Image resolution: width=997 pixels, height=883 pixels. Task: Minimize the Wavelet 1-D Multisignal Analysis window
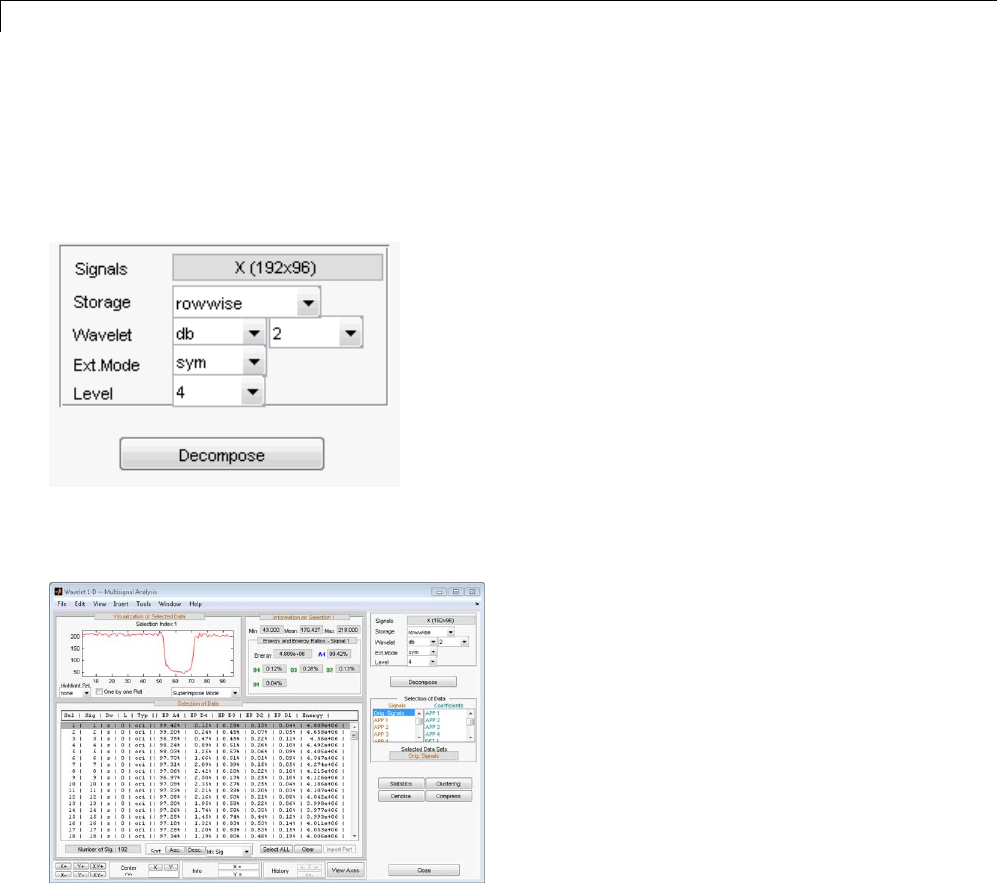click(439, 591)
